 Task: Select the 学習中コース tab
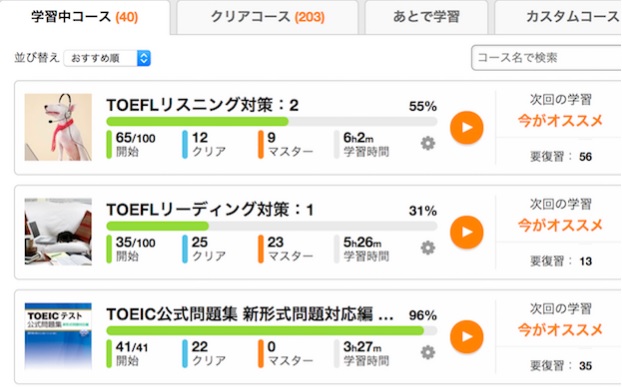[x=84, y=17]
